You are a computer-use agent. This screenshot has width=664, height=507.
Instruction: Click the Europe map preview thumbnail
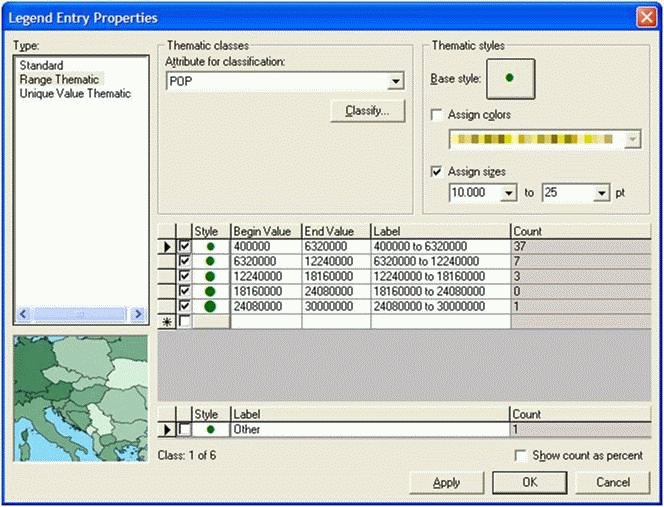(x=80, y=398)
